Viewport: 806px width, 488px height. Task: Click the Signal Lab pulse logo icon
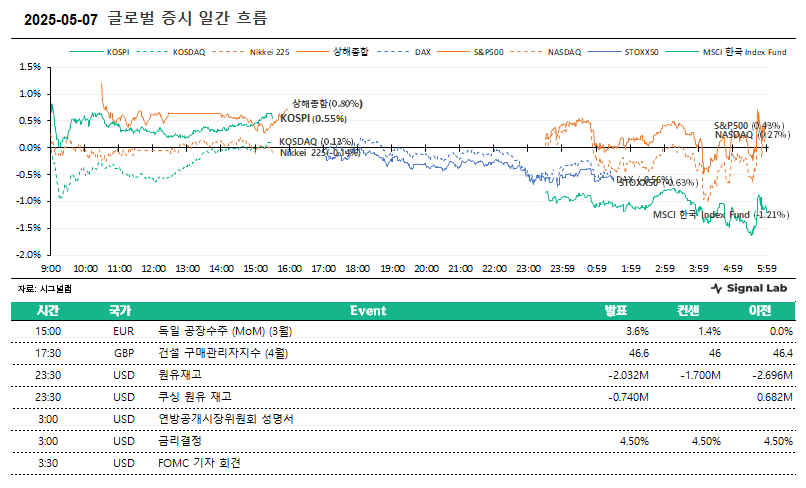coord(717,288)
